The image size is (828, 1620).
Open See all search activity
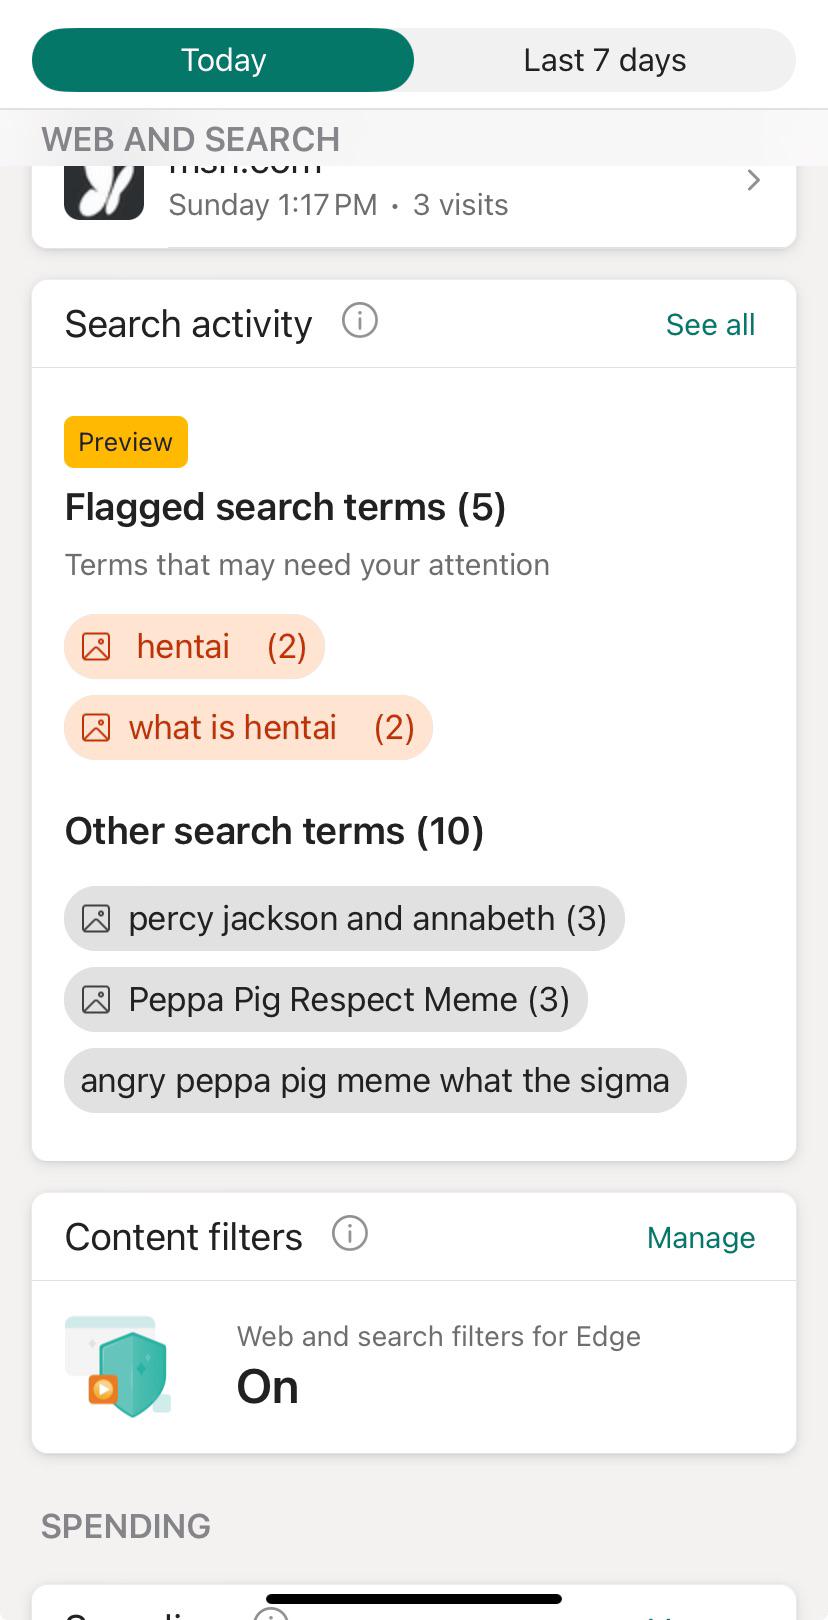click(710, 325)
